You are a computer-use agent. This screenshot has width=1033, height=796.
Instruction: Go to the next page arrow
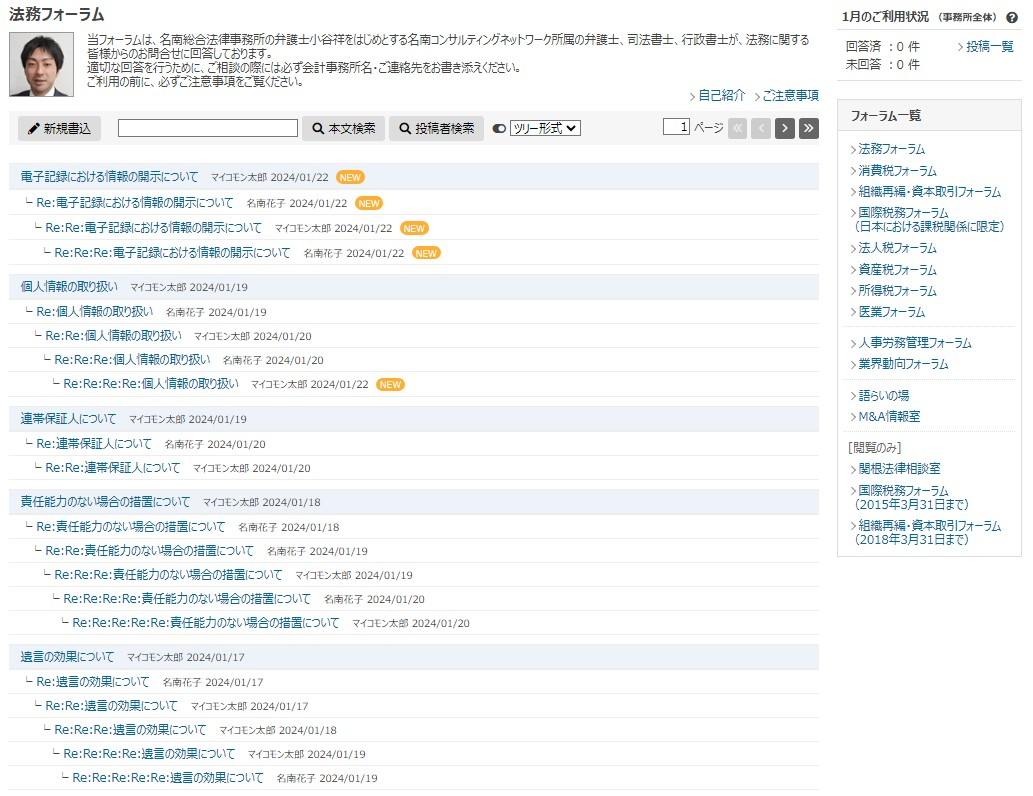pos(785,128)
